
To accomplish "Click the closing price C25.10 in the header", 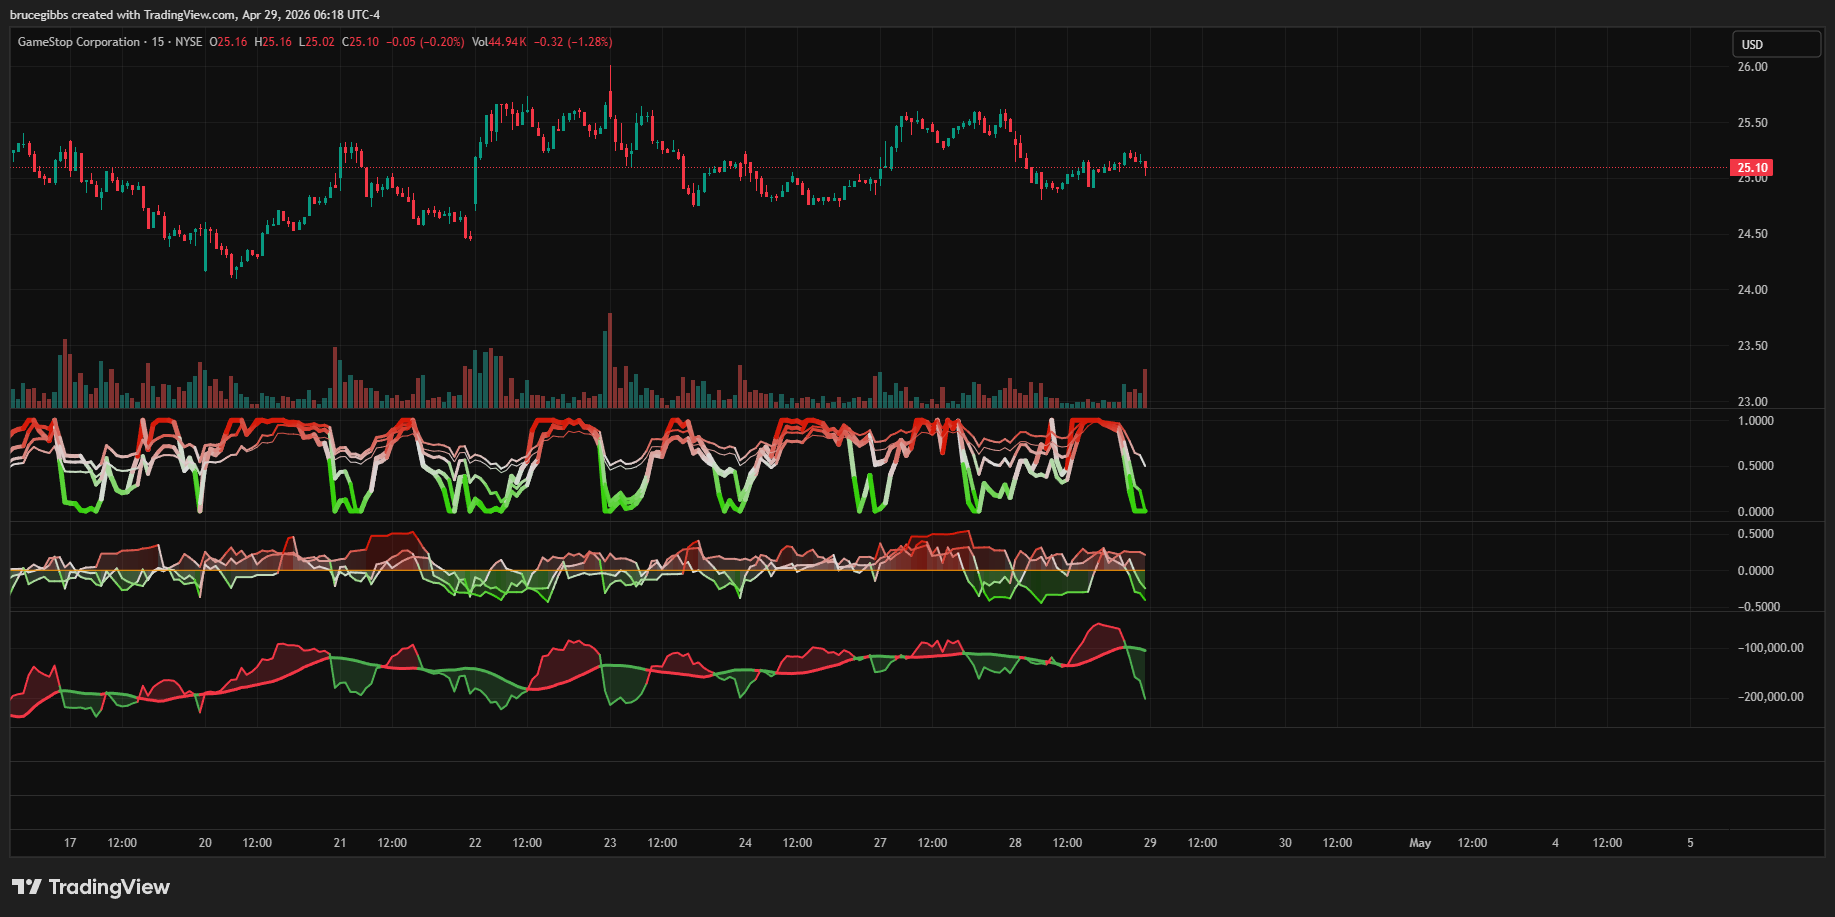I will point(361,42).
